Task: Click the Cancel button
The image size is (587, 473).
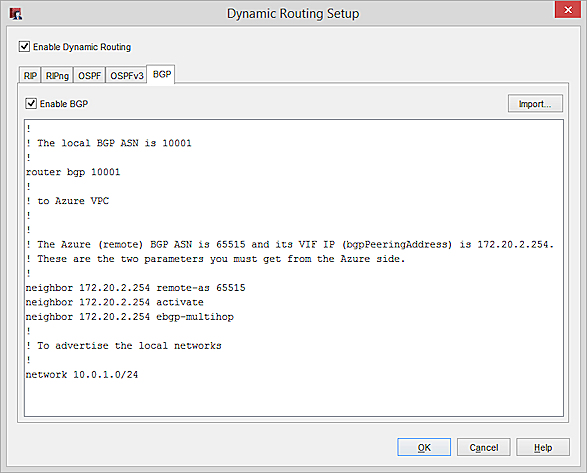Action: click(483, 447)
